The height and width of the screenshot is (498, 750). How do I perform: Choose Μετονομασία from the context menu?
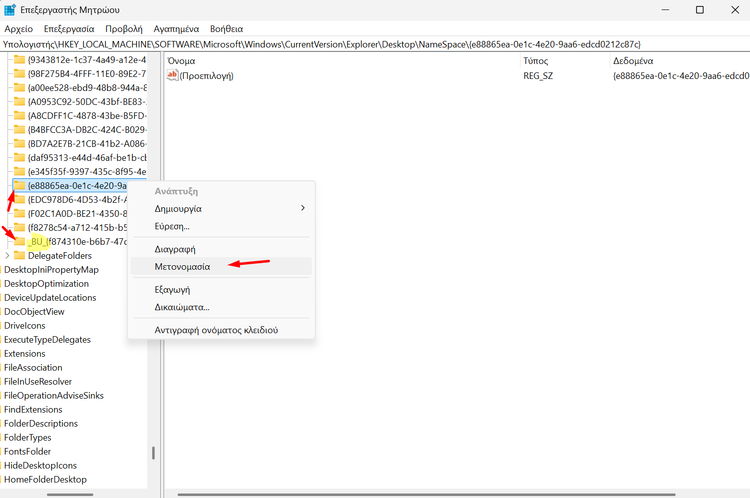point(182,267)
